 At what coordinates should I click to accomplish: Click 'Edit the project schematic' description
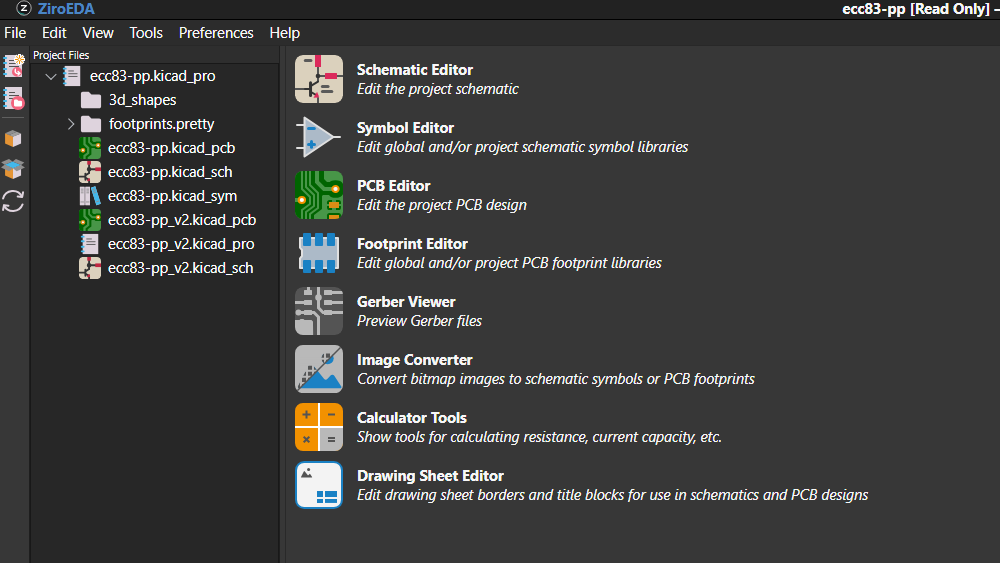[x=438, y=89]
